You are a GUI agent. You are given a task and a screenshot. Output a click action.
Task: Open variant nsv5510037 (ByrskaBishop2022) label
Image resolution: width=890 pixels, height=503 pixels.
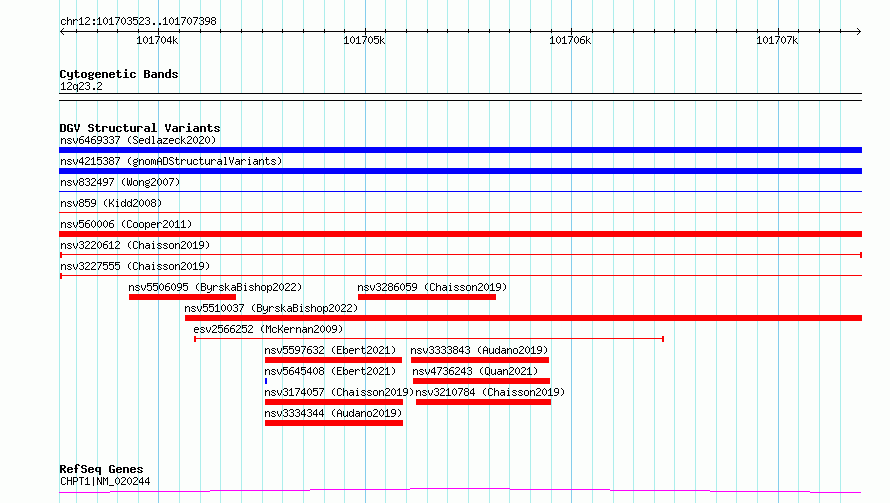pos(271,308)
